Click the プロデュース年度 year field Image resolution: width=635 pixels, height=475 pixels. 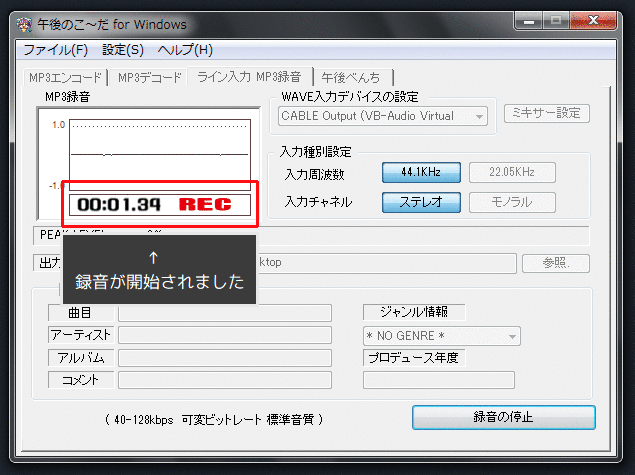pyautogui.click(x=438, y=380)
